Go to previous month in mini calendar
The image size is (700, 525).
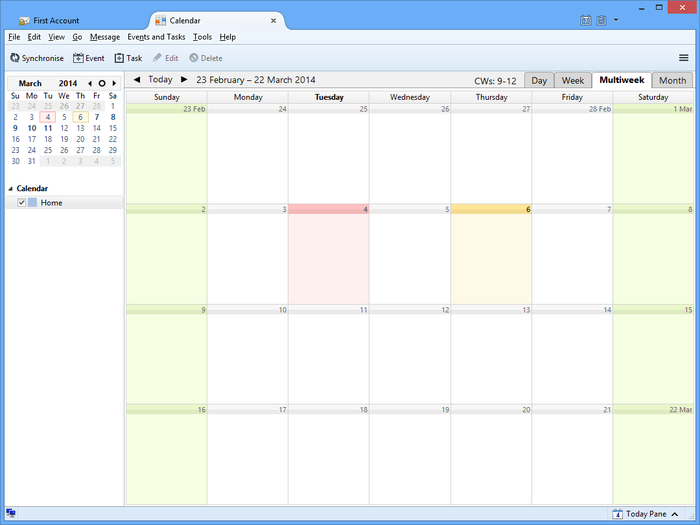[x=90, y=83]
